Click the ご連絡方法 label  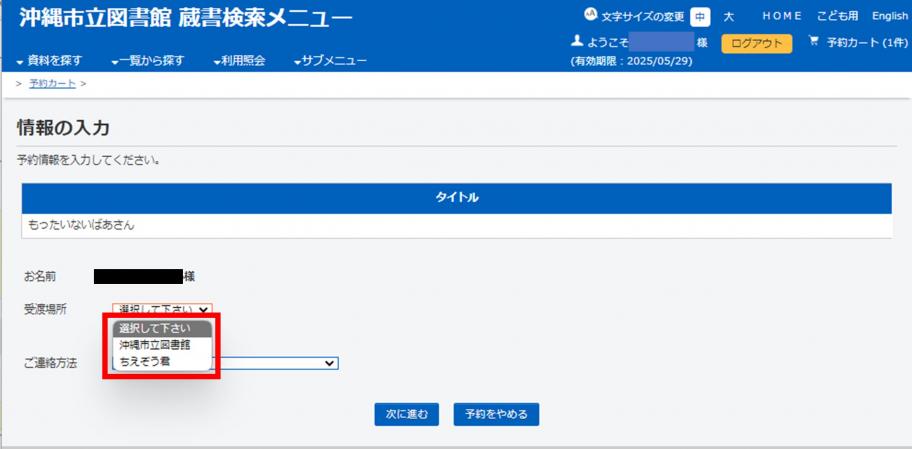[x=51, y=363]
